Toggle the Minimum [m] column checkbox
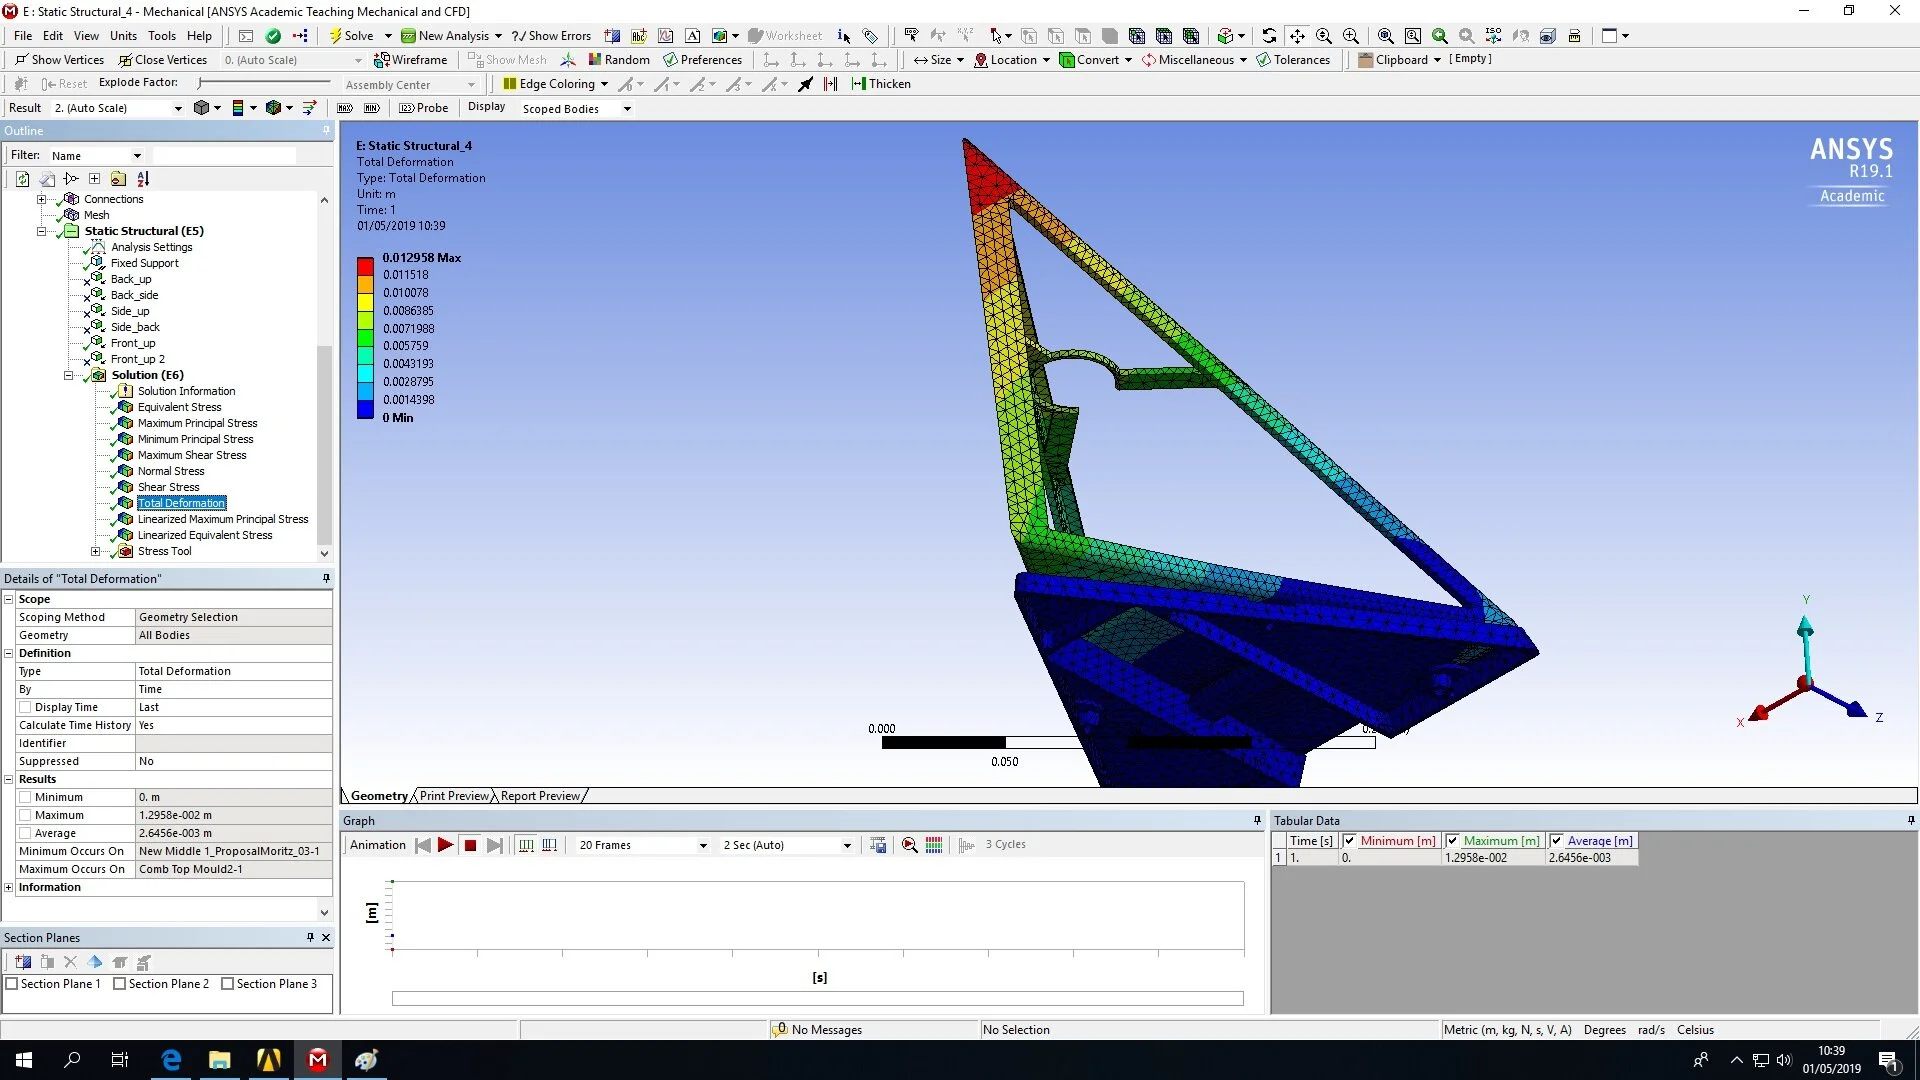1920x1080 pixels. point(1349,841)
